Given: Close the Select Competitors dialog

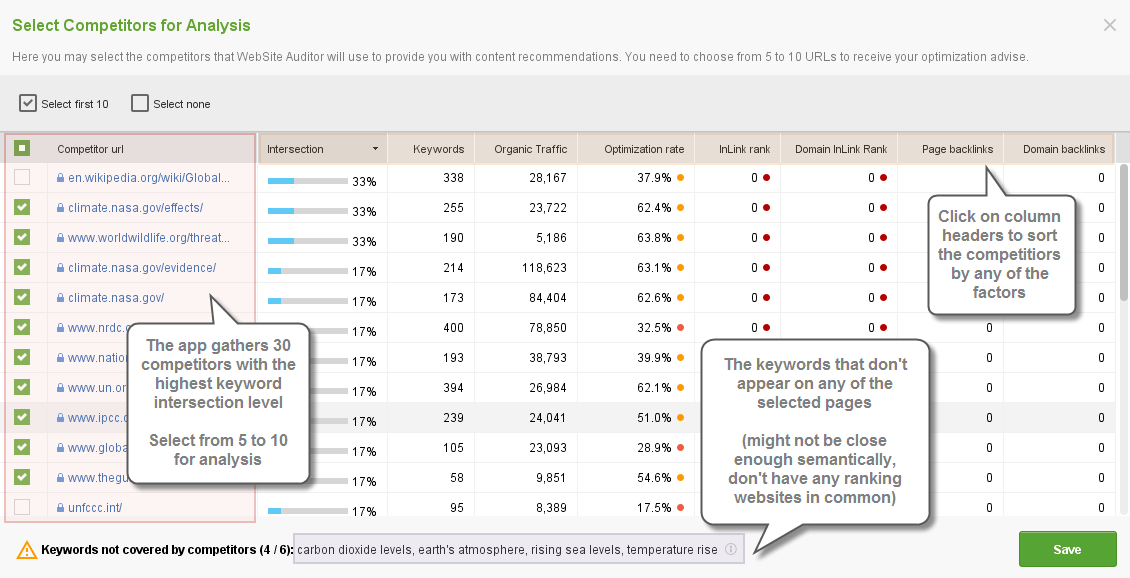Looking at the screenshot, I should [1109, 25].
